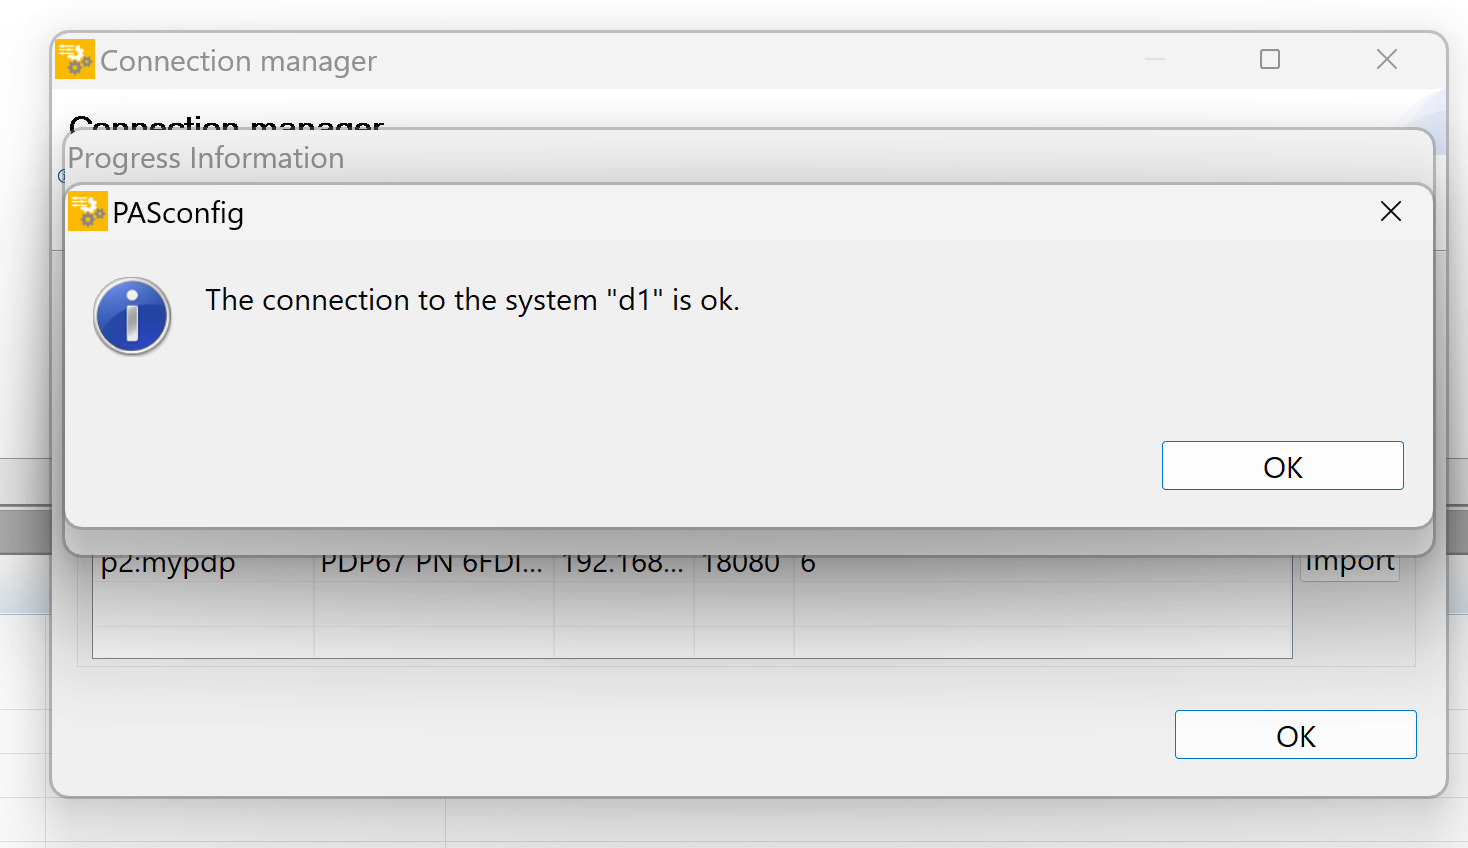The width and height of the screenshot is (1468, 848).
Task: Minimize the Connection manager window
Action: pos(1155,59)
